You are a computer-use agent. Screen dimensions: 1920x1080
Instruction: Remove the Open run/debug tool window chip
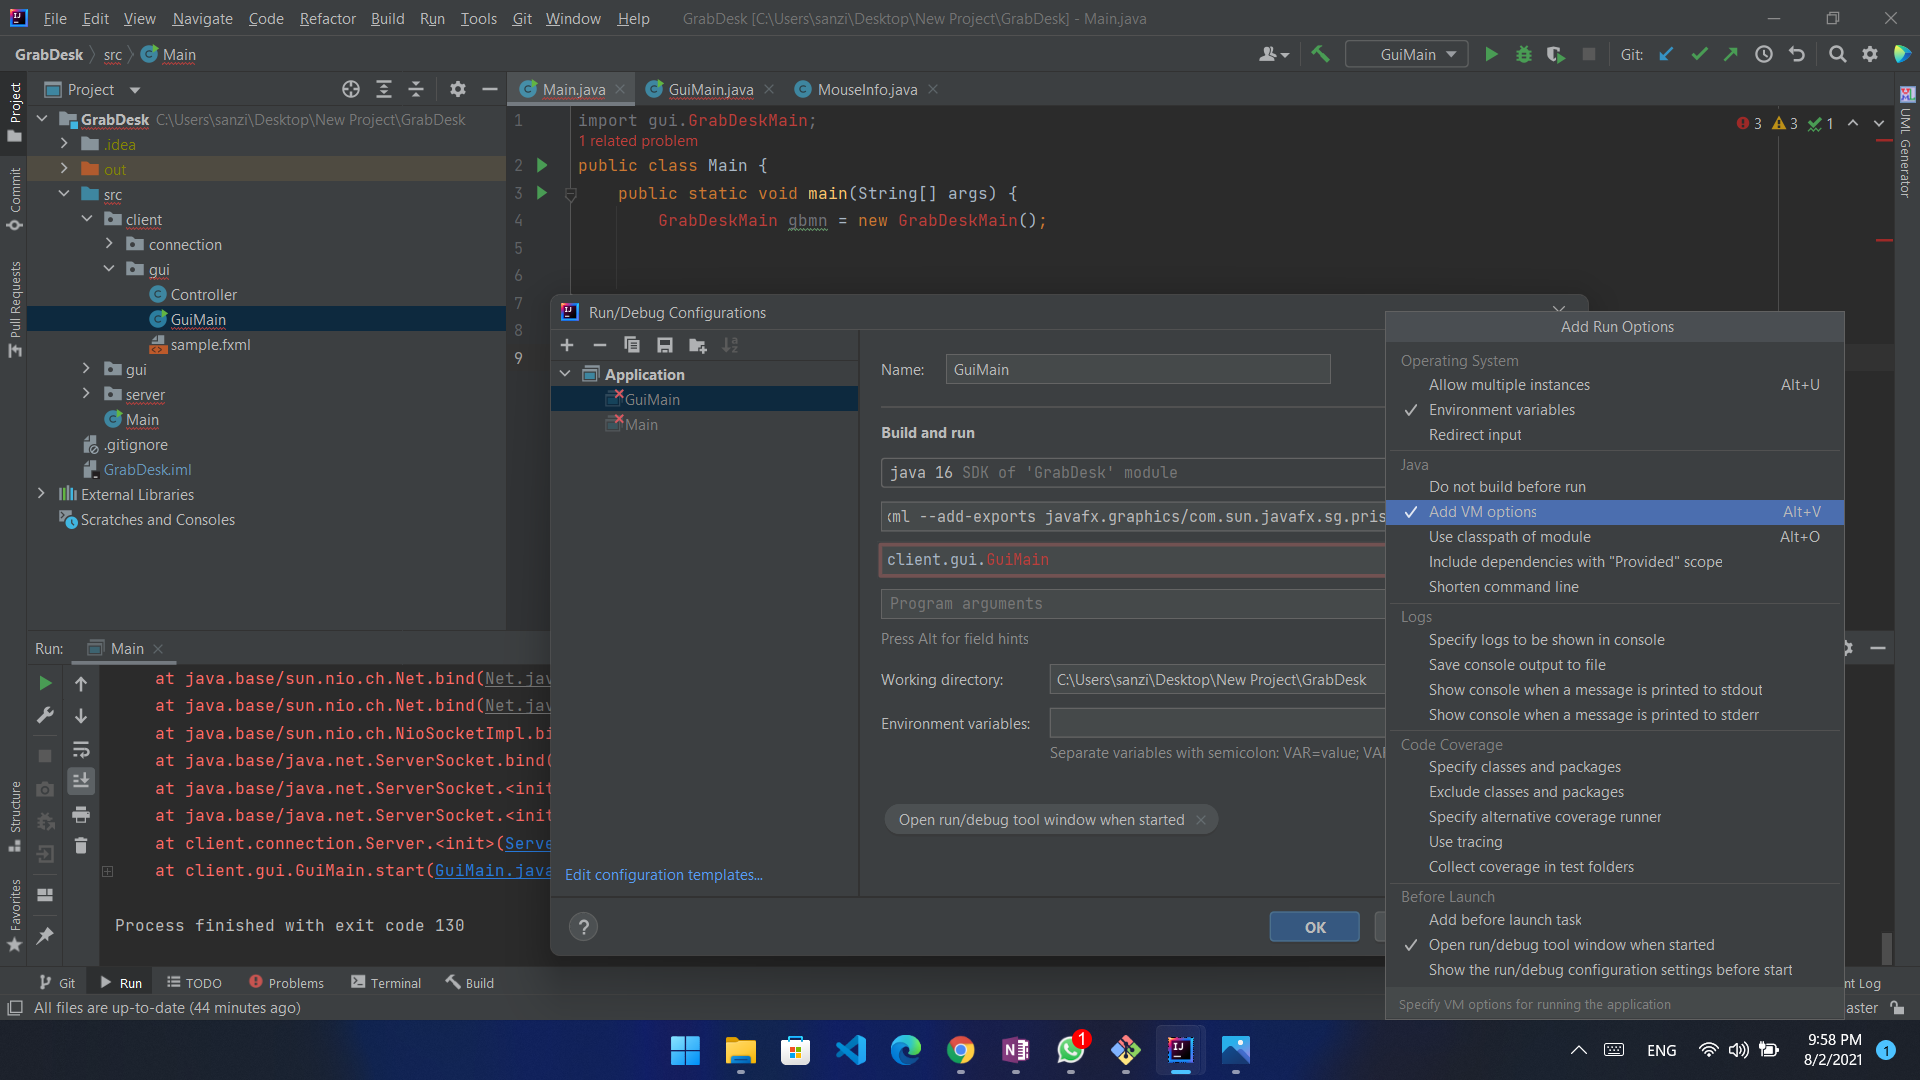coord(1201,820)
